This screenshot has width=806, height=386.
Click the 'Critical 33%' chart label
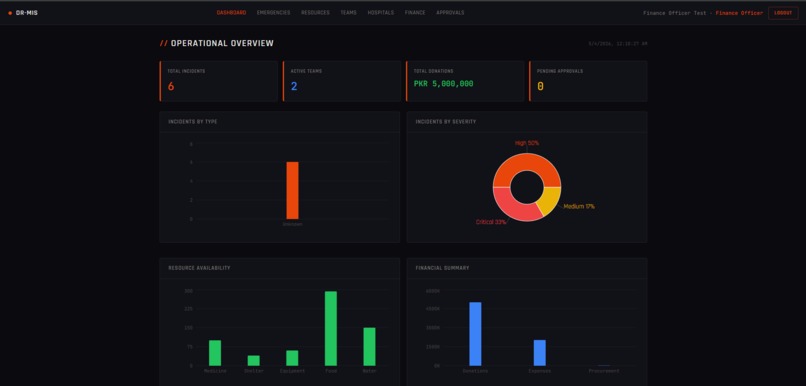click(x=491, y=222)
